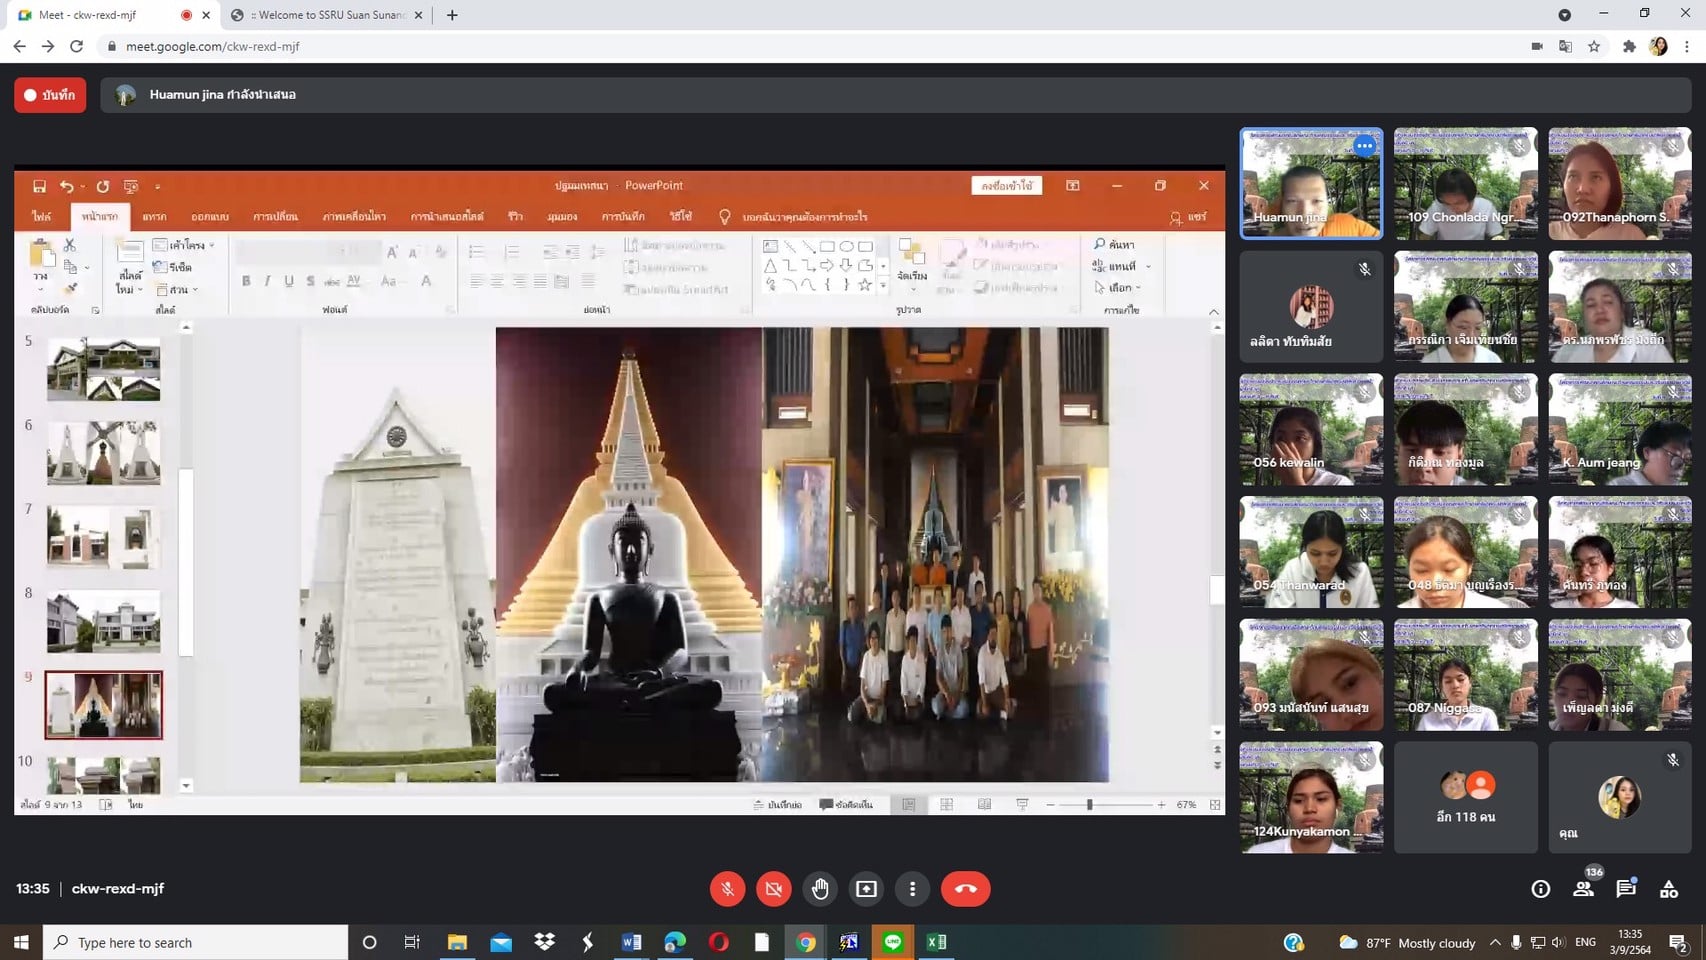
Task: Open the meeting details info icon
Action: tap(1540, 889)
